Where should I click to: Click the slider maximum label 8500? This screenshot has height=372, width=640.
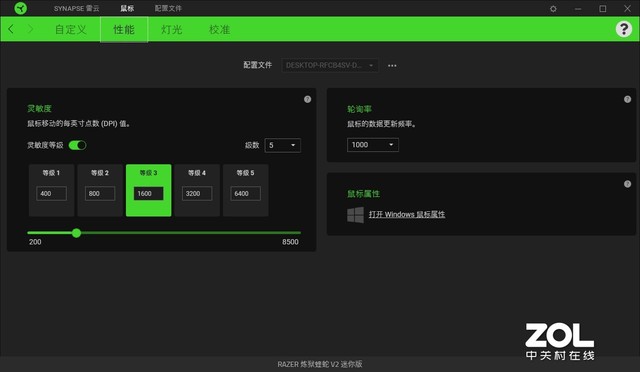(290, 242)
